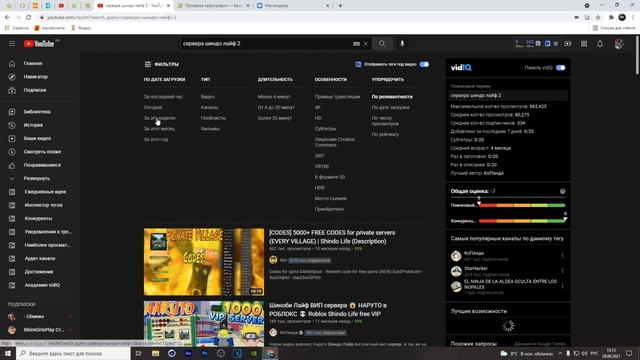
Task: Open the YouTube apps grid icon
Action: (584, 44)
